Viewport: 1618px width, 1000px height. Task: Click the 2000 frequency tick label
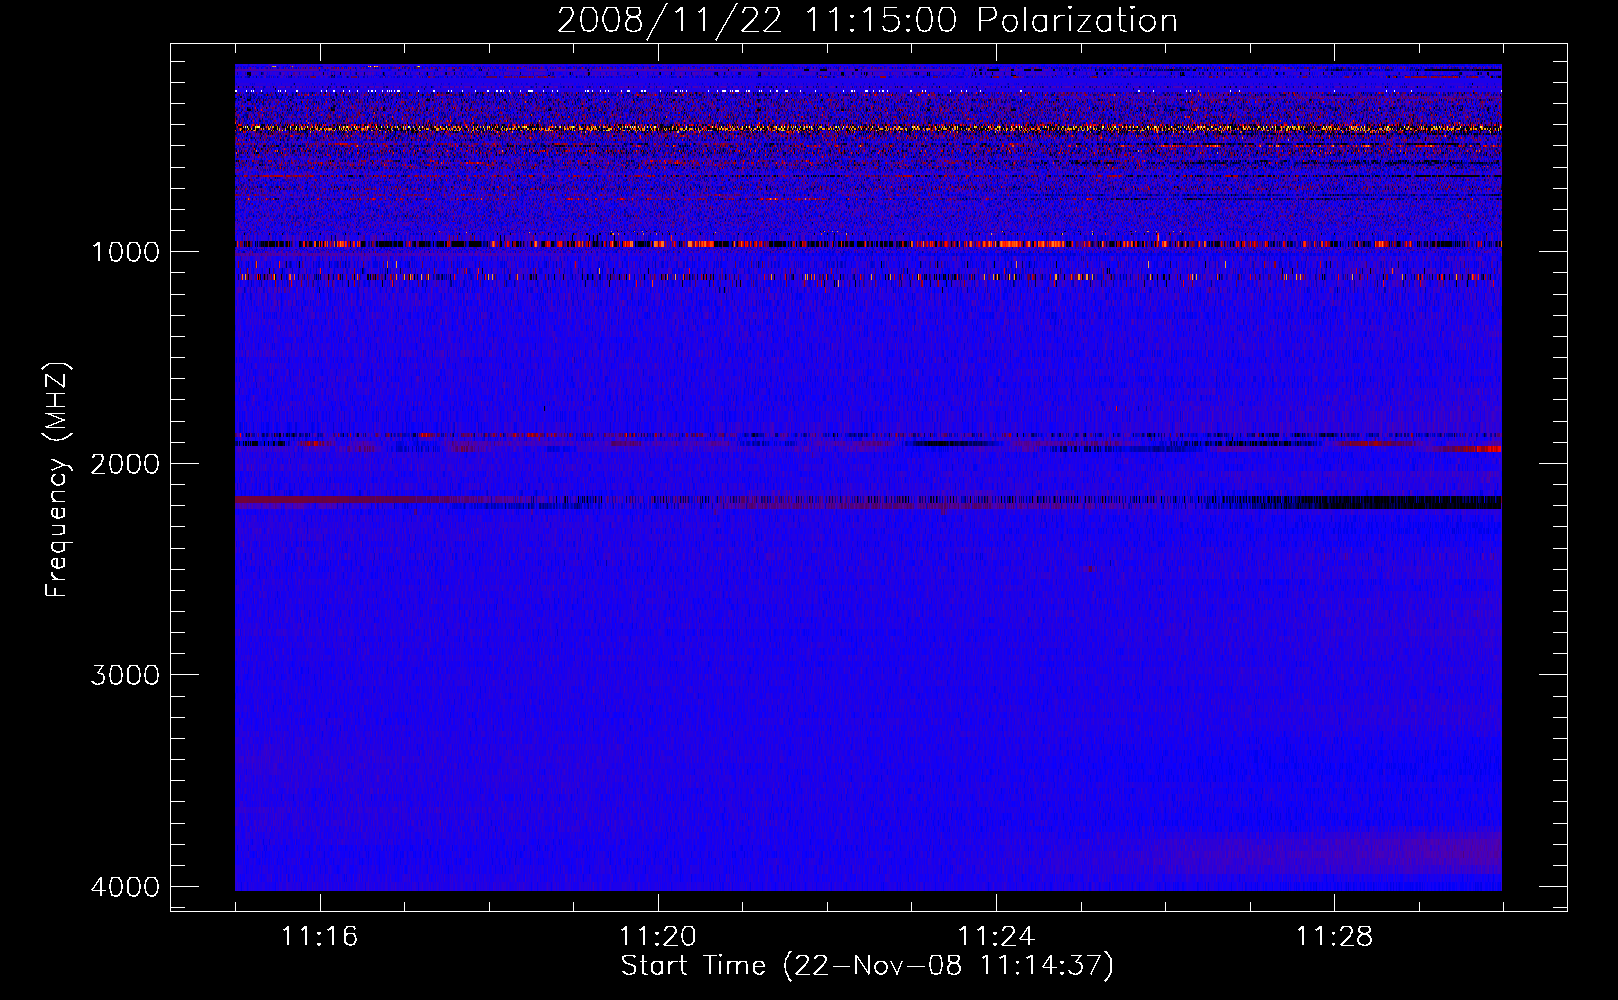[x=125, y=463]
